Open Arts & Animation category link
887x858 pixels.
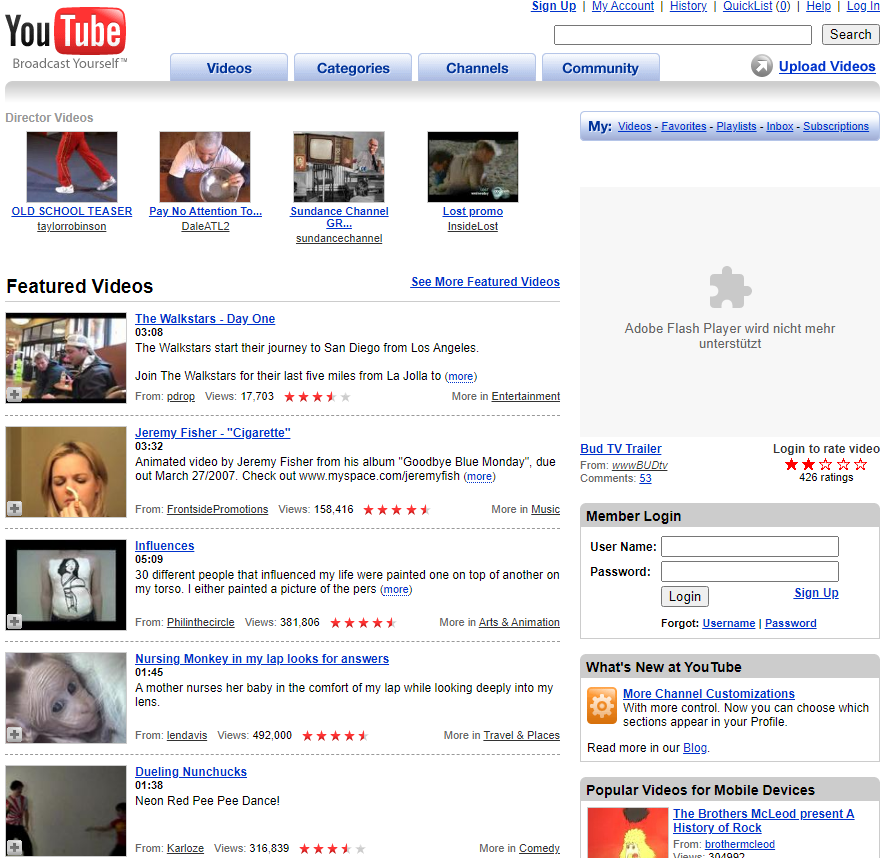click(x=519, y=622)
